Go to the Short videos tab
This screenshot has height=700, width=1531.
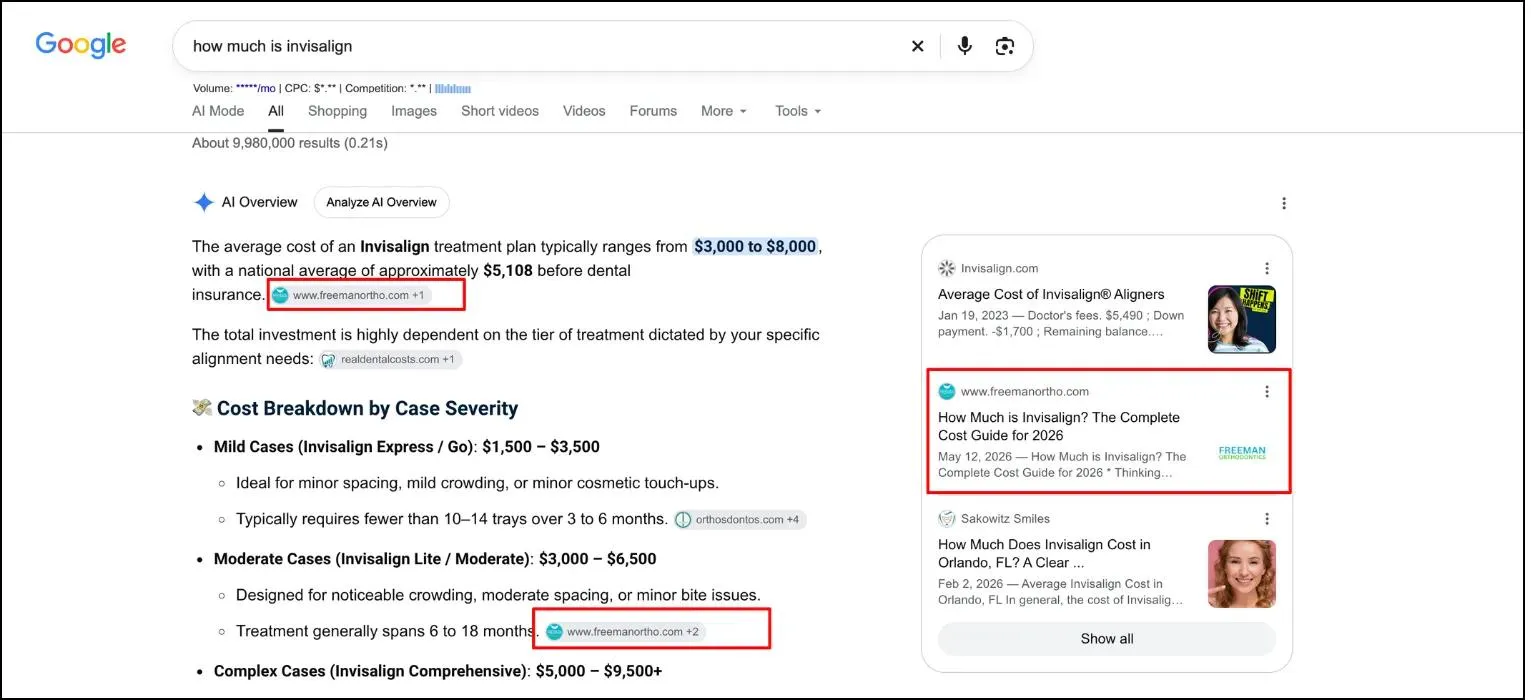point(500,111)
